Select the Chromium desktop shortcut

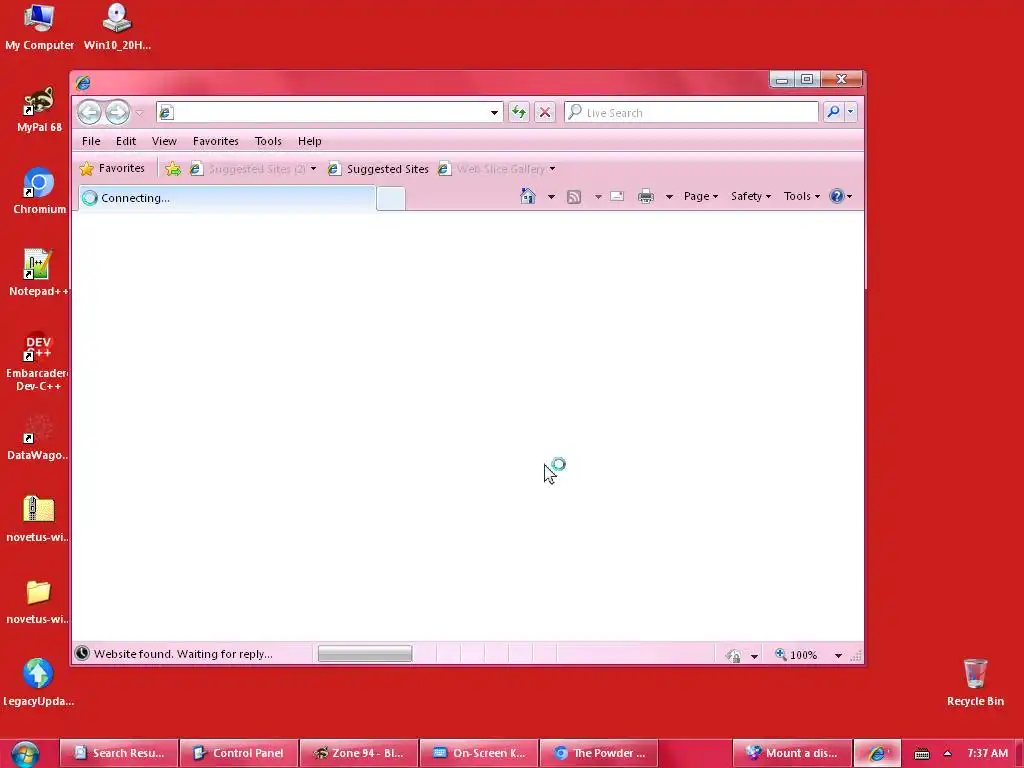pos(39,191)
